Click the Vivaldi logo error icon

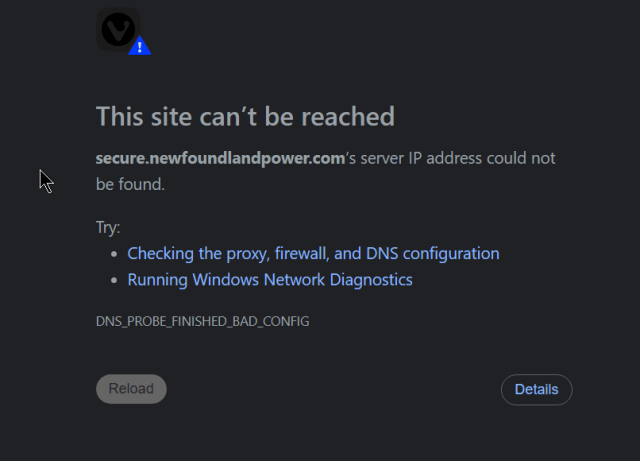click(x=118, y=29)
